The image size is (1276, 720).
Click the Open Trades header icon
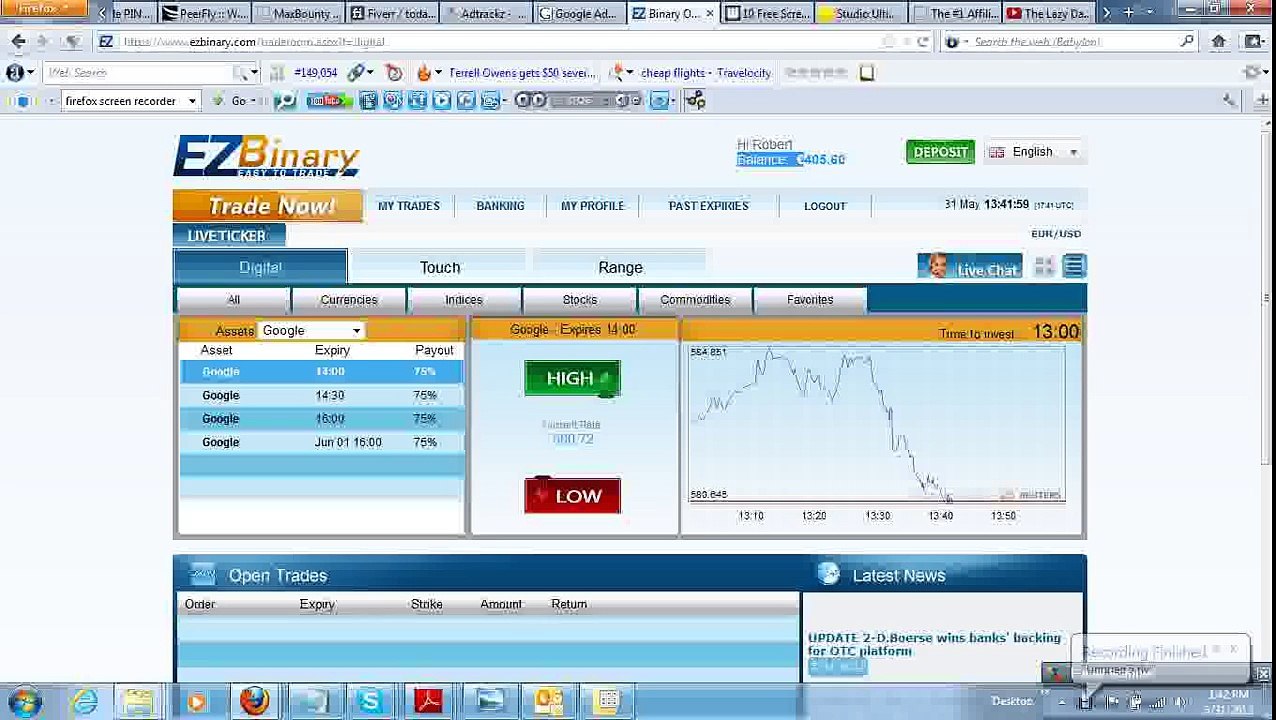[x=203, y=574]
